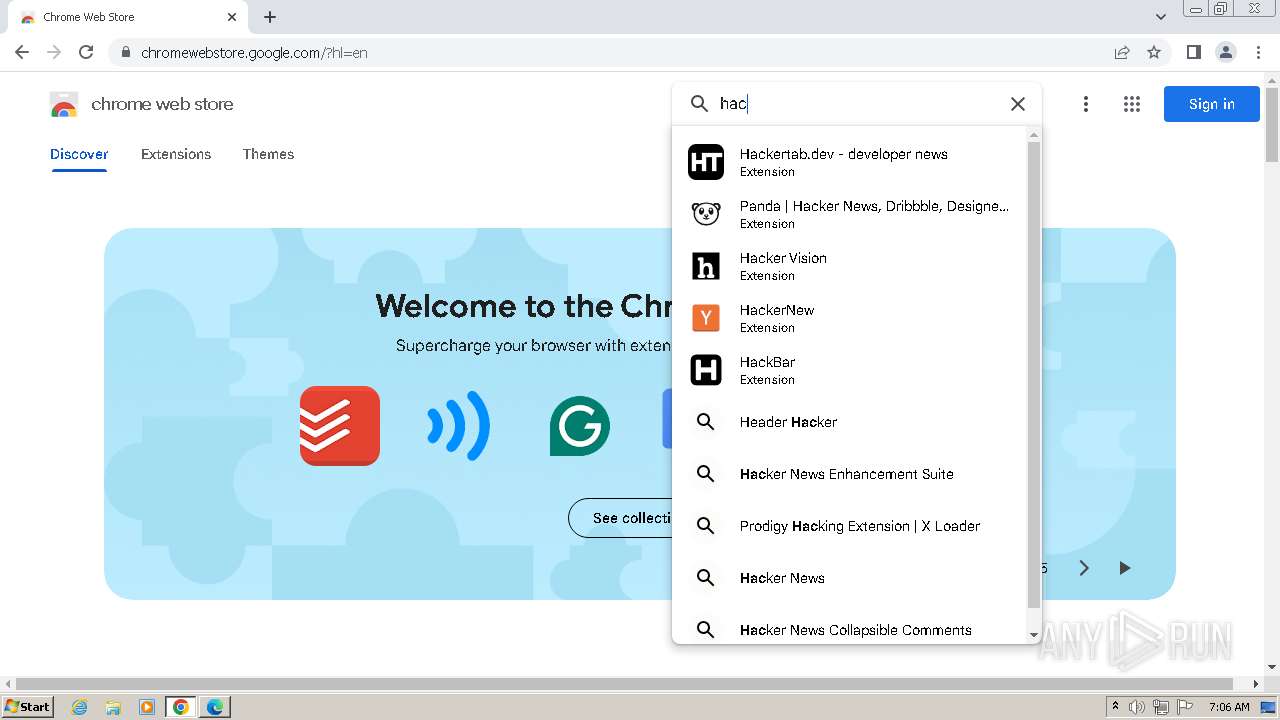Screen dimensions: 1280x720
Task: Open the Windows Start menu
Action: pyautogui.click(x=27, y=706)
